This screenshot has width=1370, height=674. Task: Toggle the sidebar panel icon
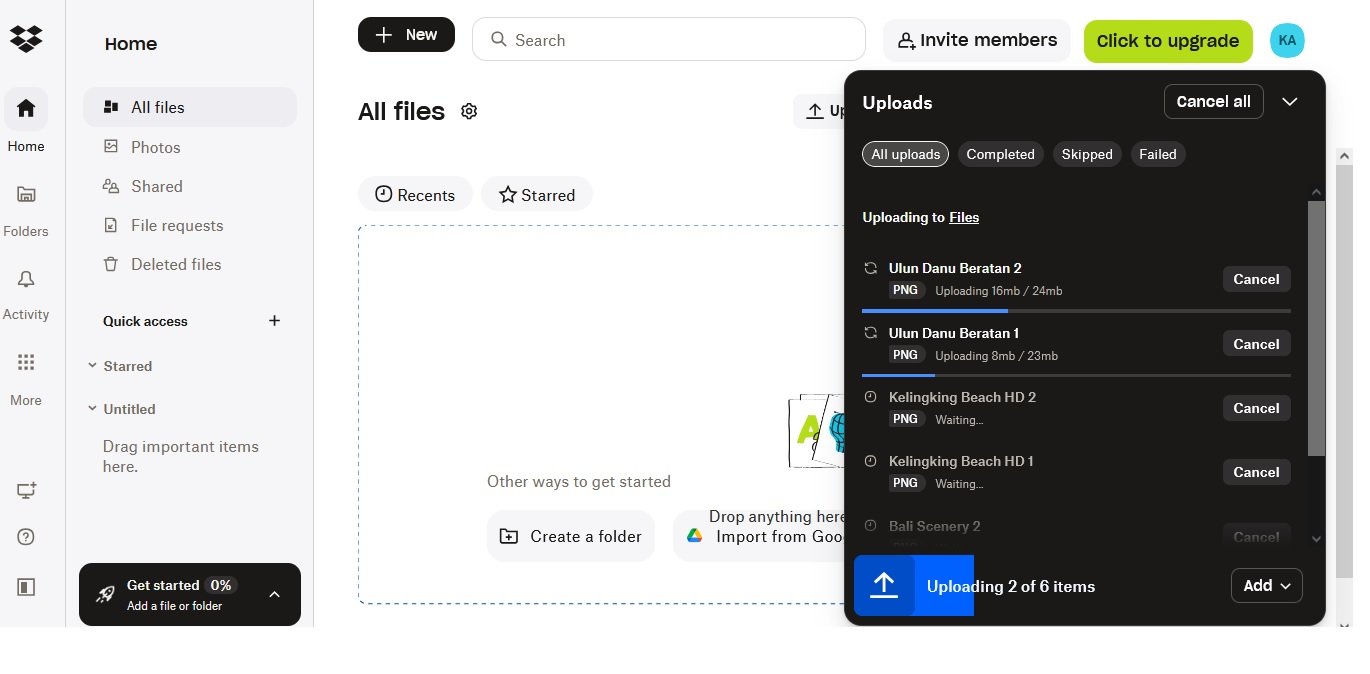point(26,587)
